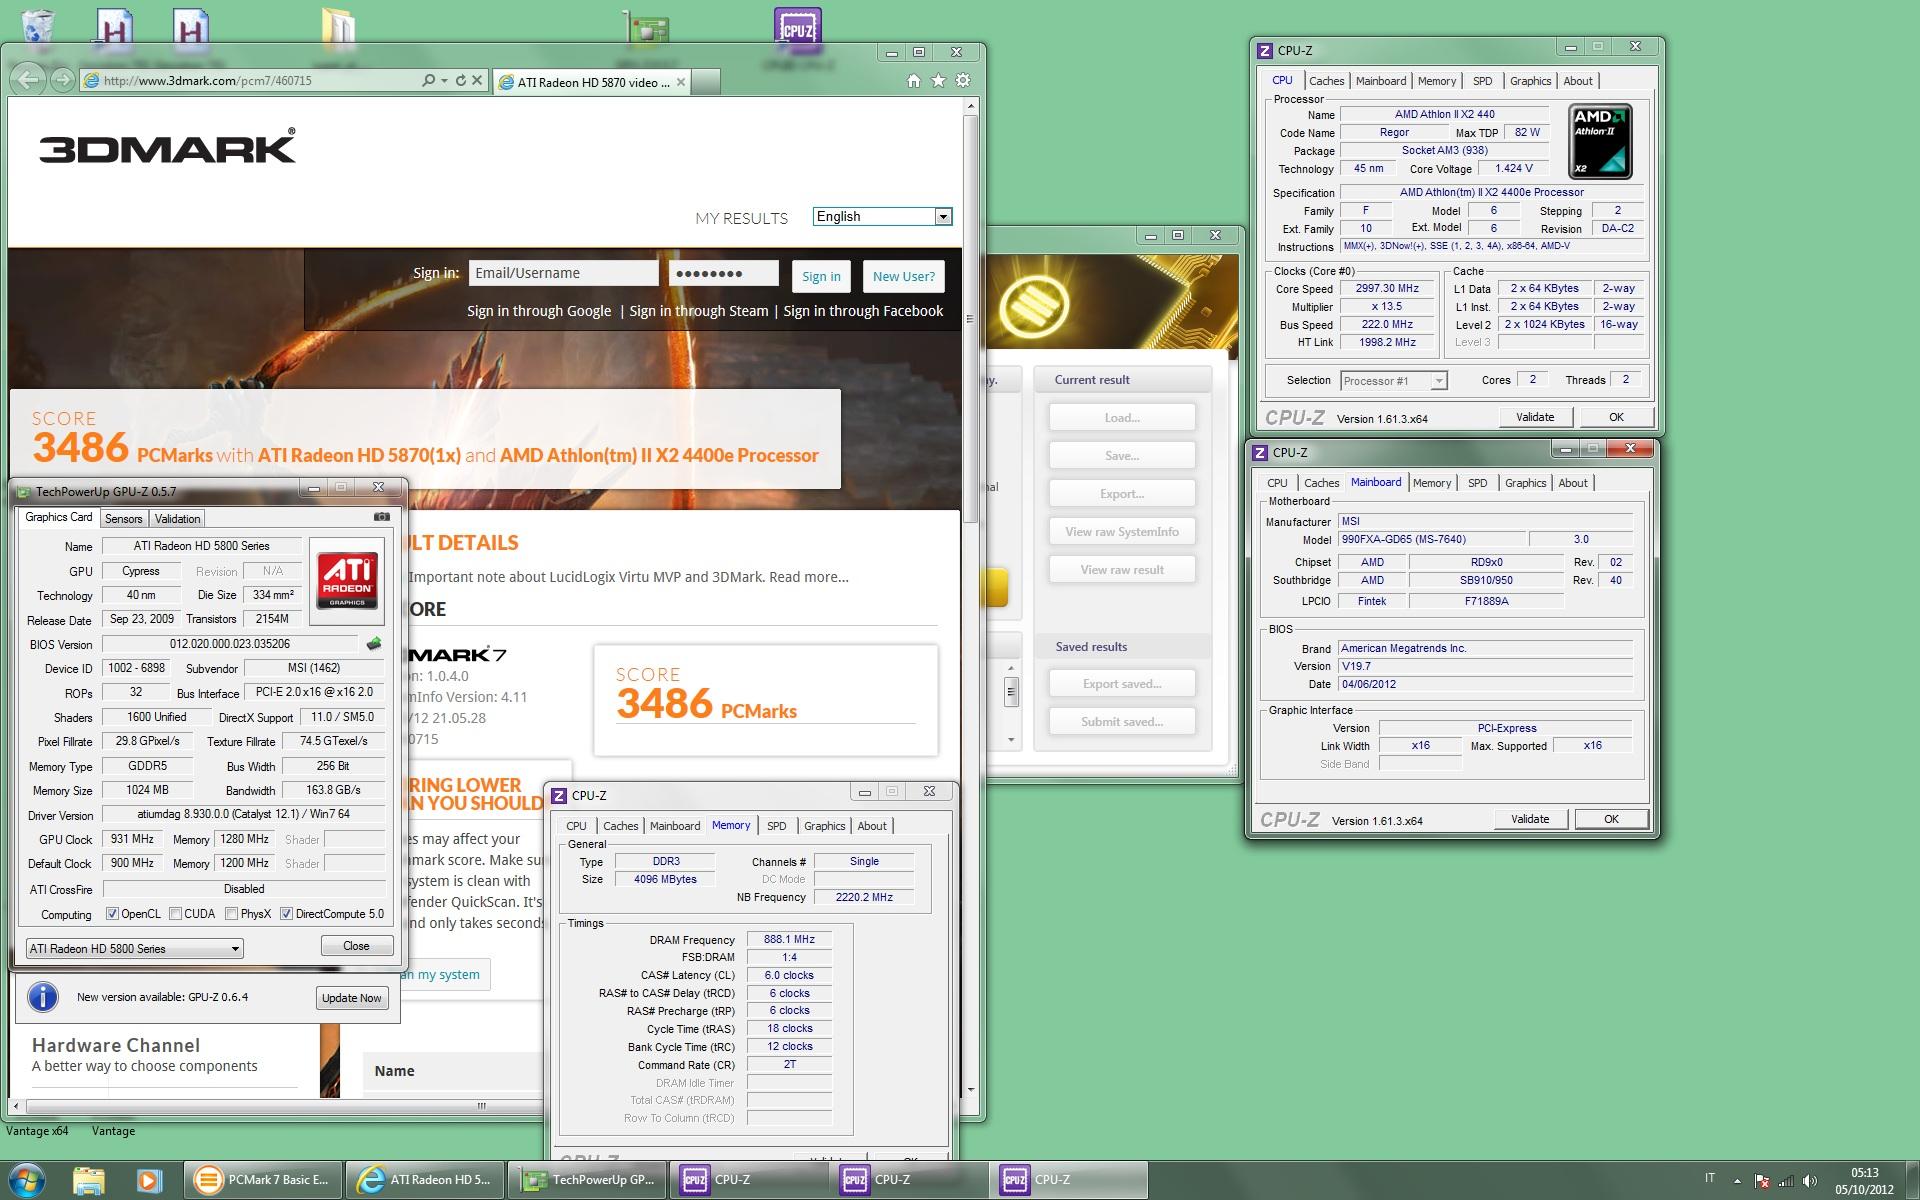Switch to Sensors tab in GPU-Z
The height and width of the screenshot is (1200, 1920).
[124, 519]
